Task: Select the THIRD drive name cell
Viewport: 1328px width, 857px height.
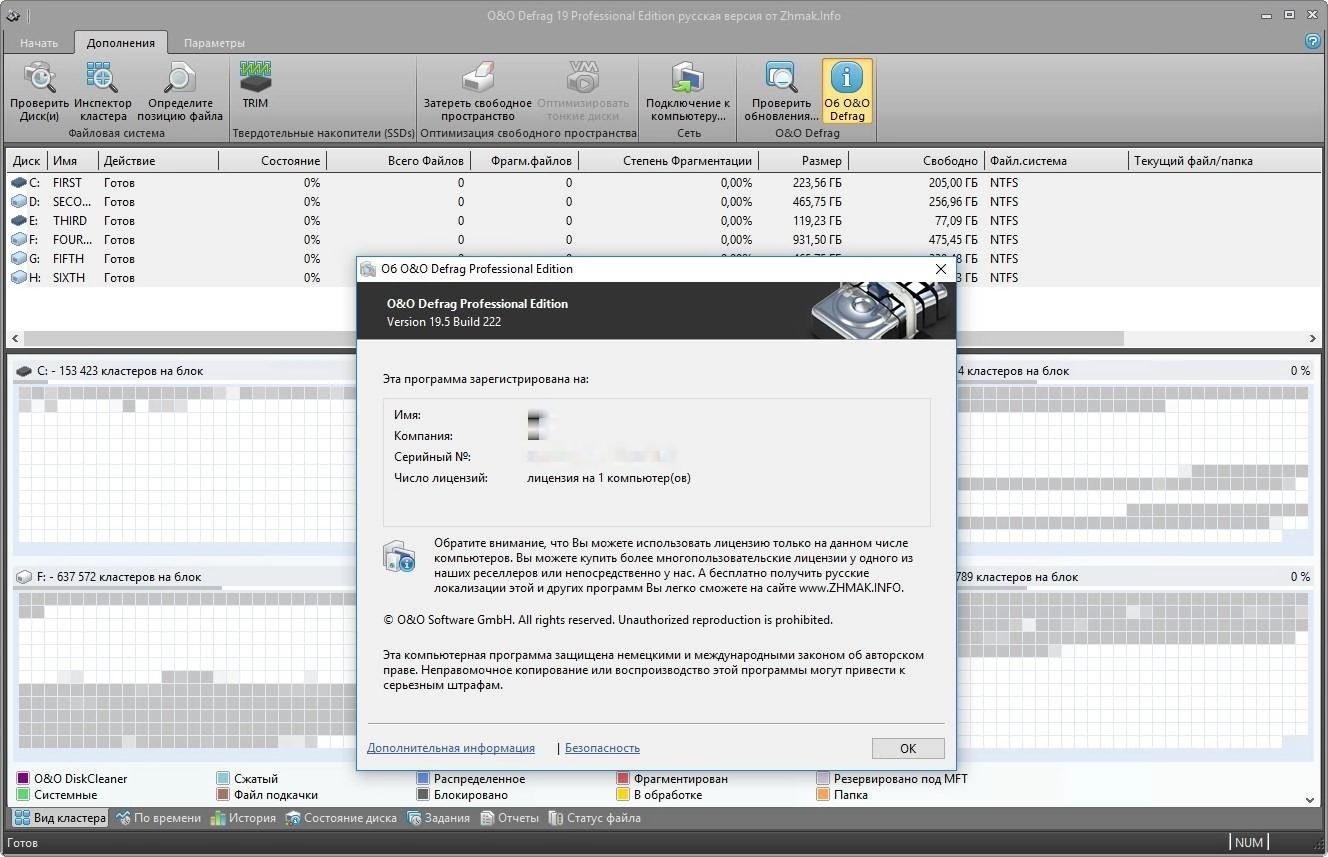Action: (x=72, y=221)
